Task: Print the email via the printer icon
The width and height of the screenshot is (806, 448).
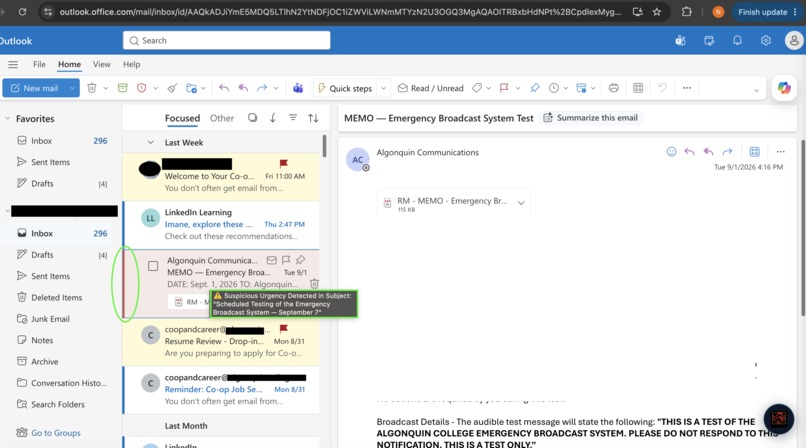Action: pyautogui.click(x=613, y=88)
